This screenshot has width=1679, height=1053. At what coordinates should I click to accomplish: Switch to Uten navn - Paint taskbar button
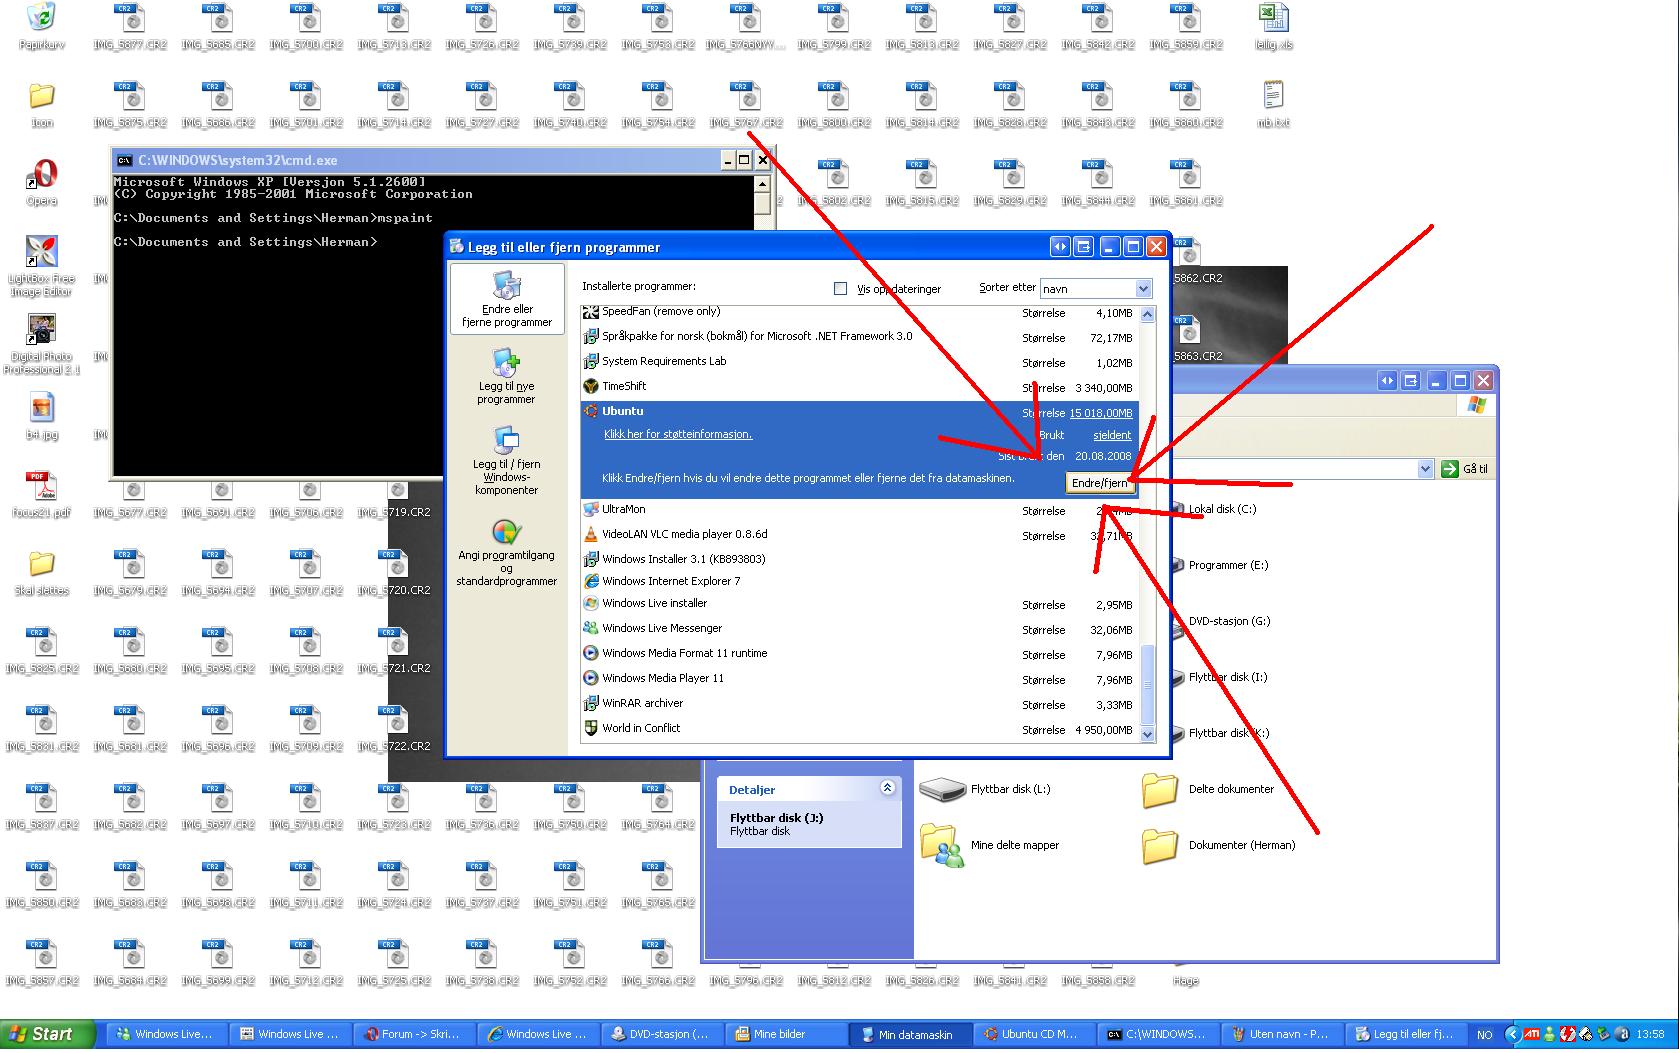(1282, 1035)
